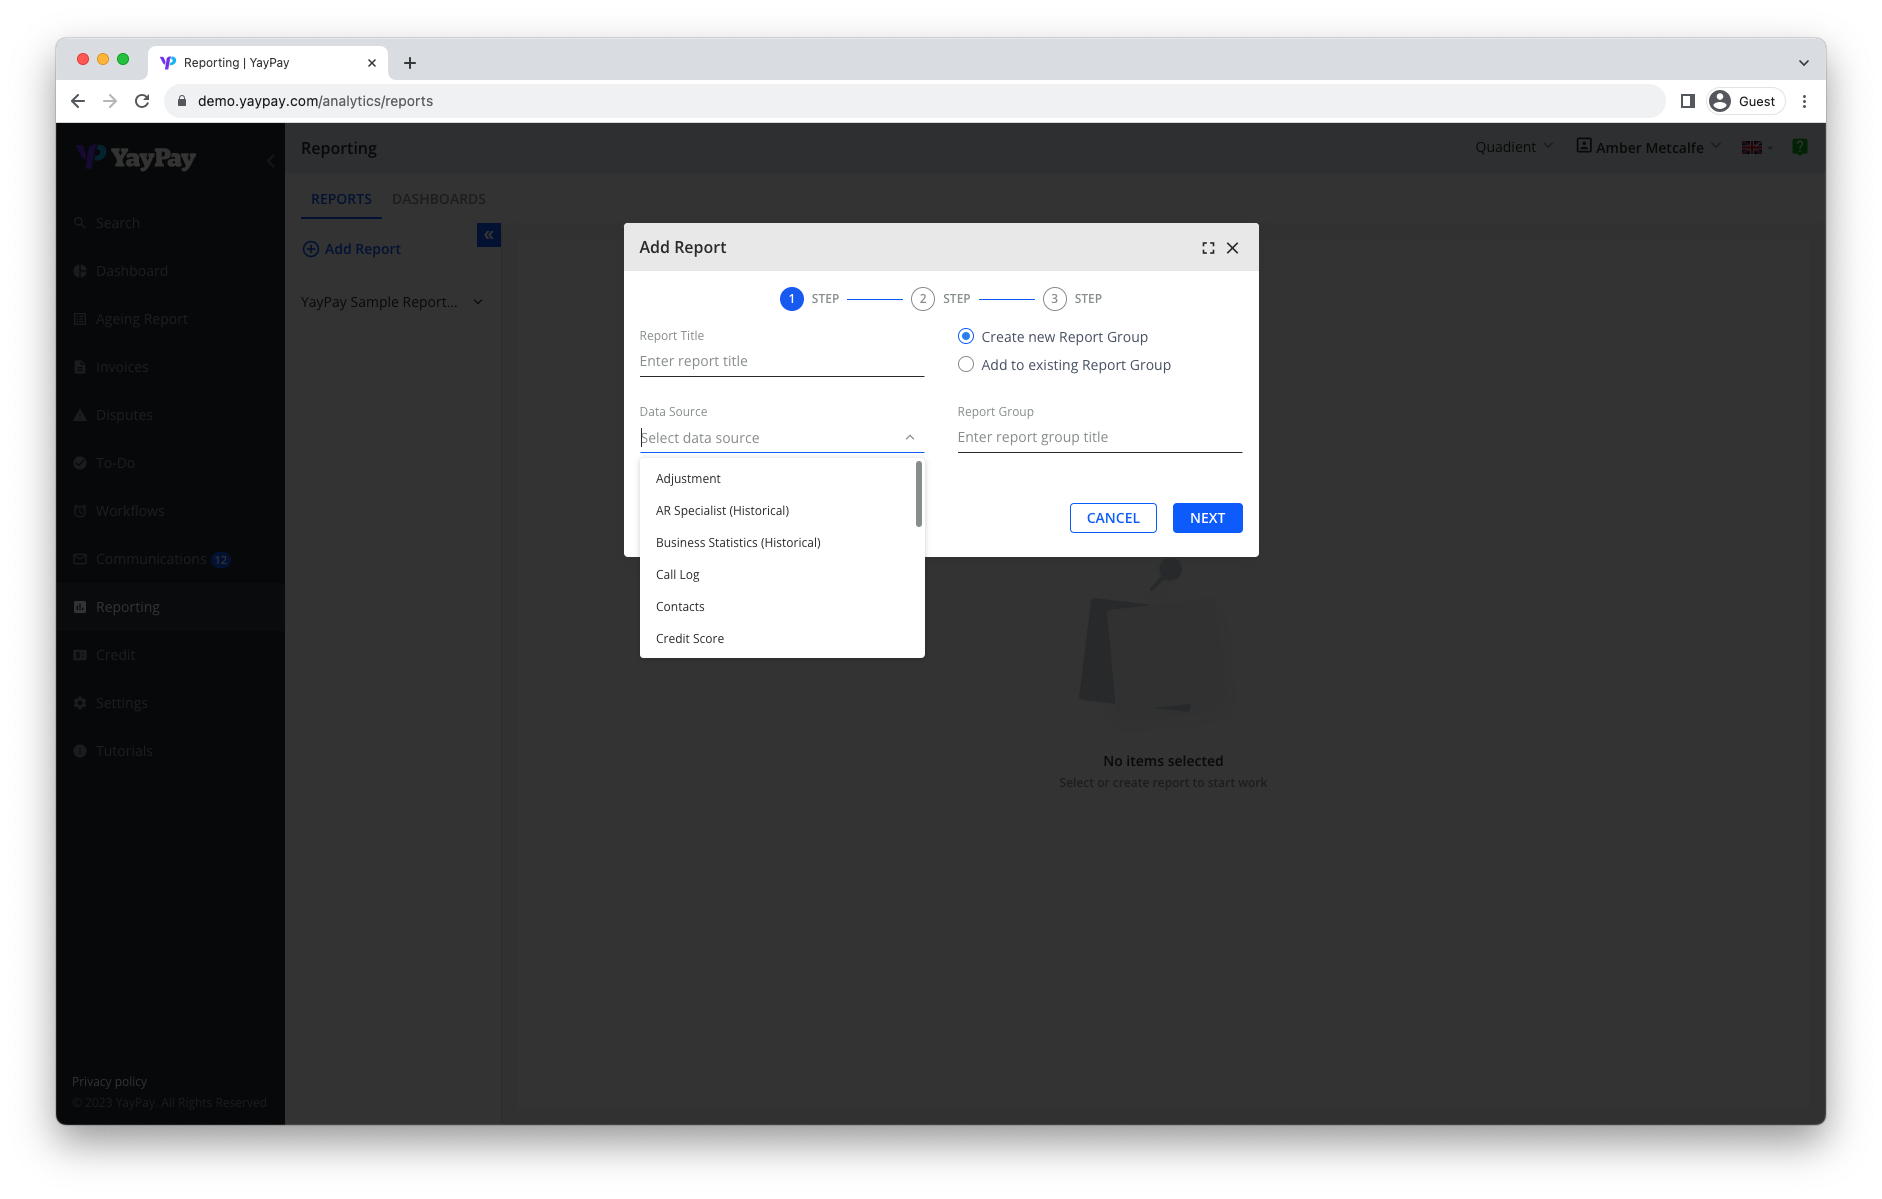Open the green help icon in header
The image size is (1882, 1199).
[x=1799, y=147]
